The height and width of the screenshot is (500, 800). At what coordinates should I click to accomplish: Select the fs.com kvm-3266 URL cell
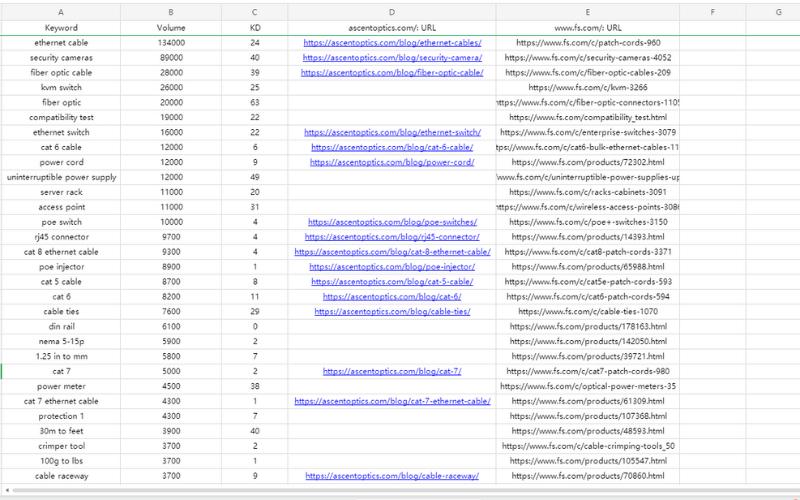(x=588, y=87)
